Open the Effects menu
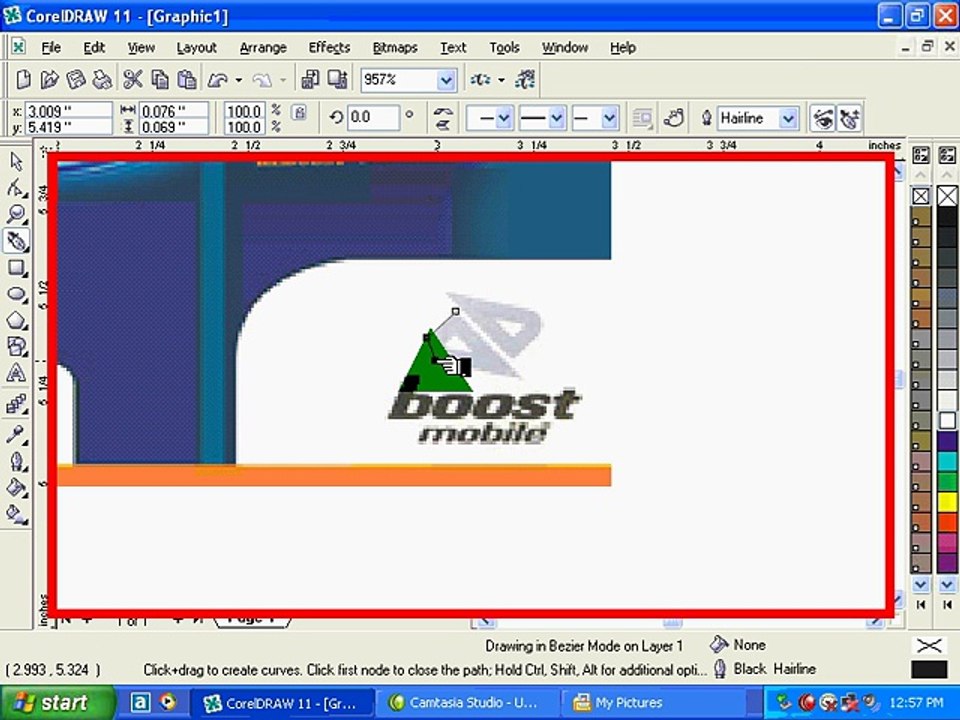 [329, 48]
